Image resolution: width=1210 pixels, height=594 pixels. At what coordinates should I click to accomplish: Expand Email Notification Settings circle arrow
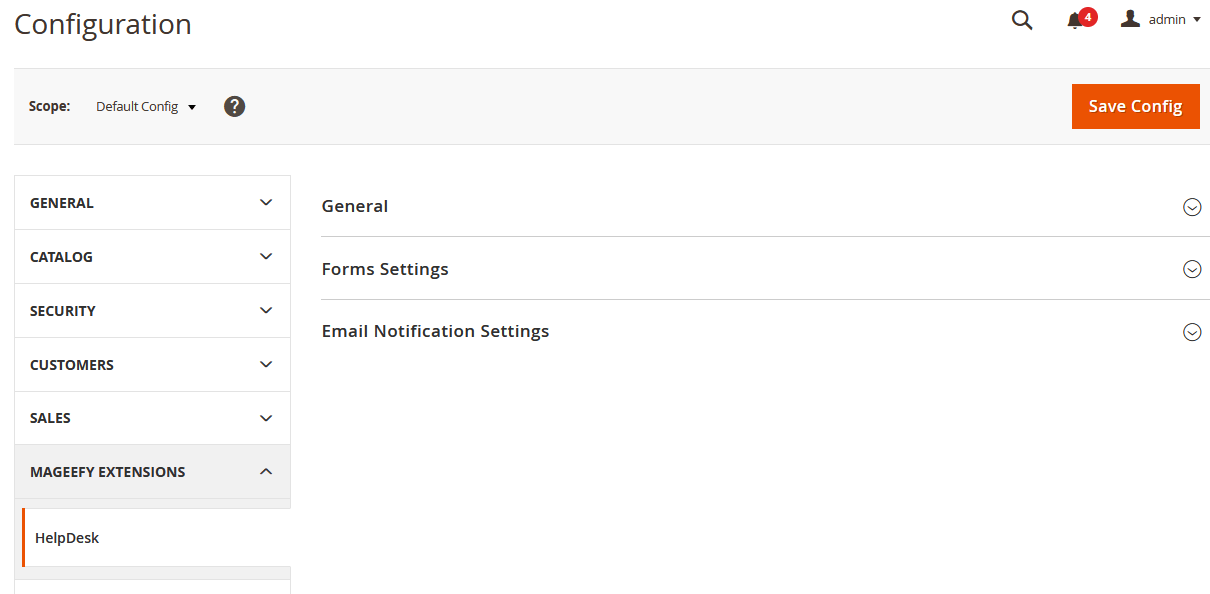click(x=1192, y=332)
